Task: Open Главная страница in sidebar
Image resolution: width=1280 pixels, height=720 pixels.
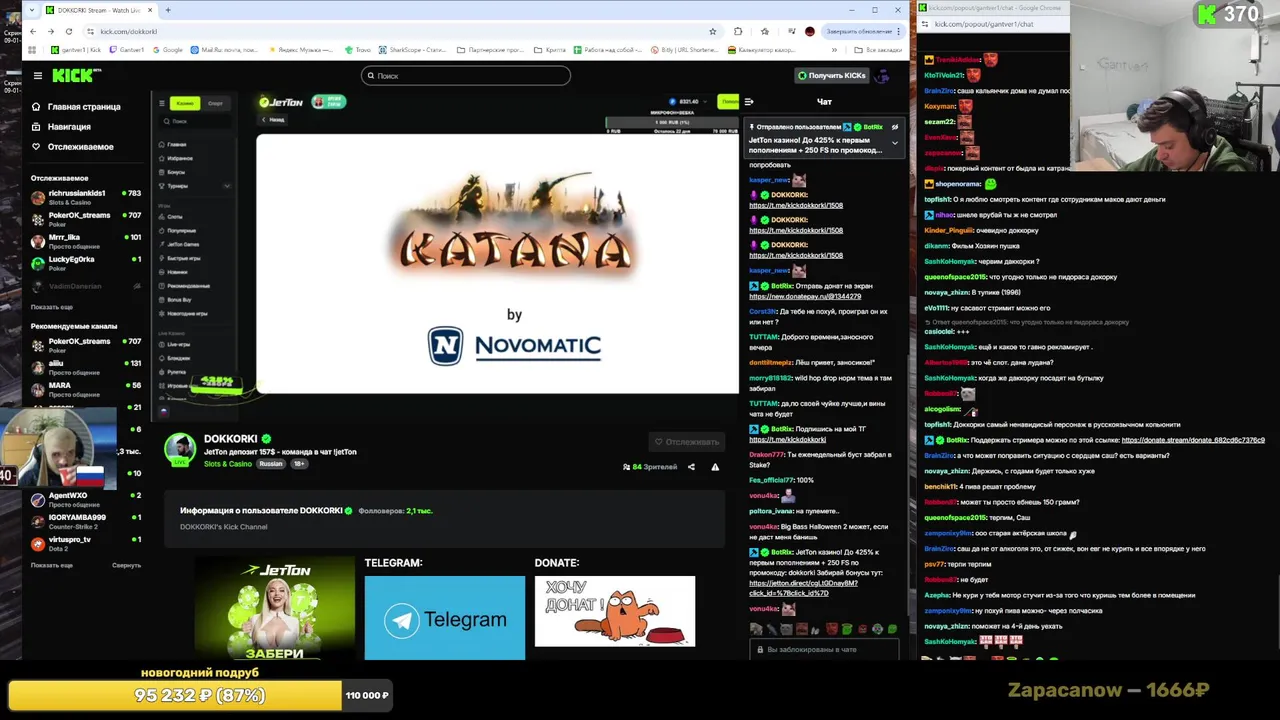Action: tap(76, 106)
